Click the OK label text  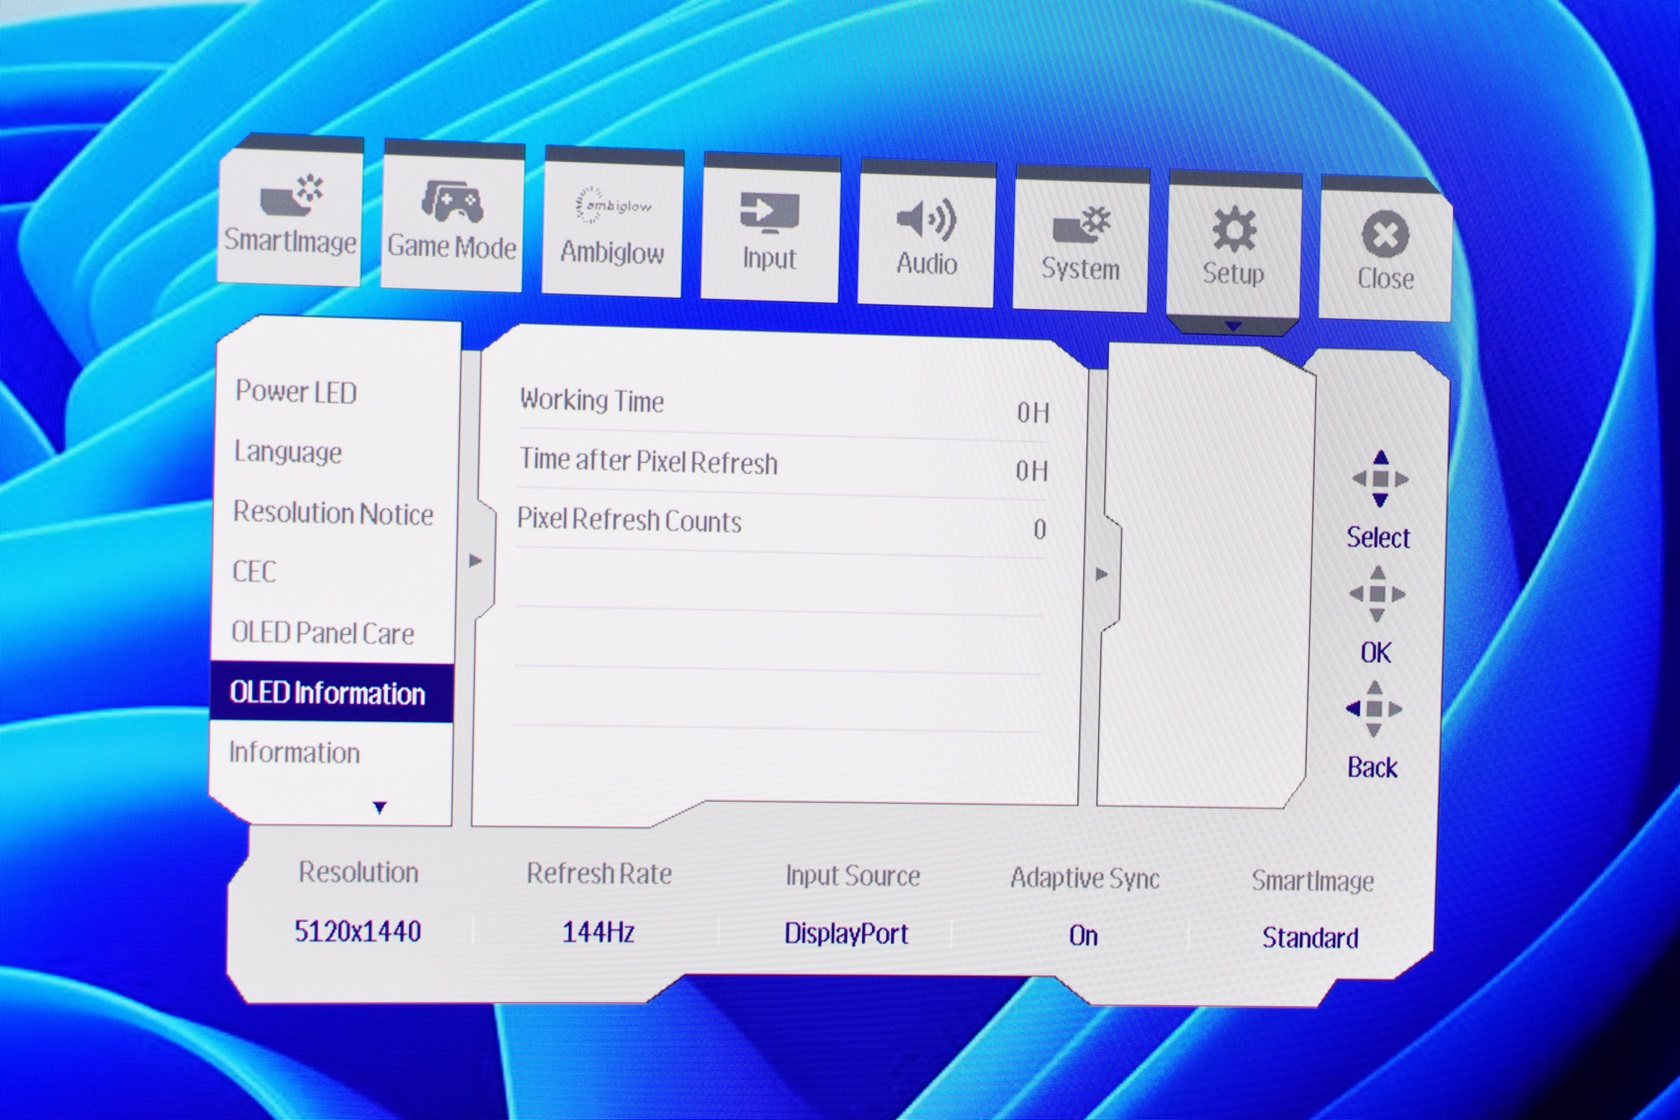[1376, 653]
